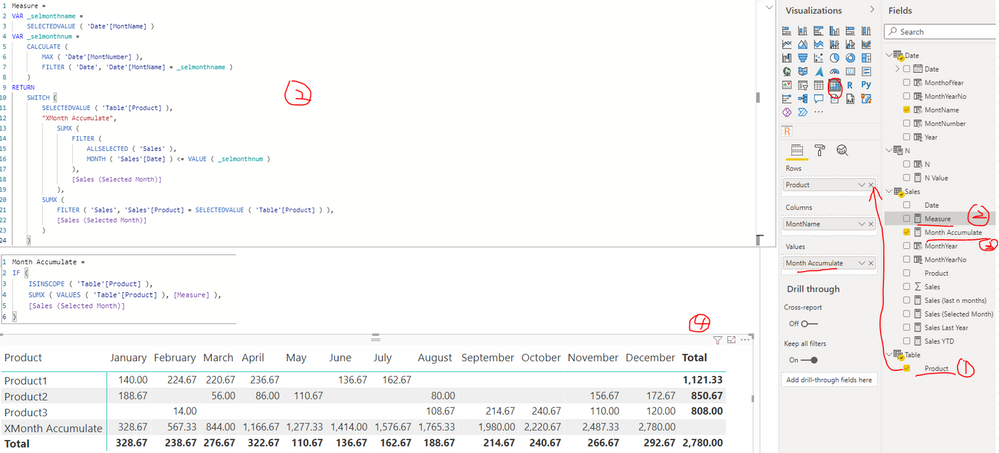Click the Product1 row header
Screen dimensions: 999x453
(25, 380)
